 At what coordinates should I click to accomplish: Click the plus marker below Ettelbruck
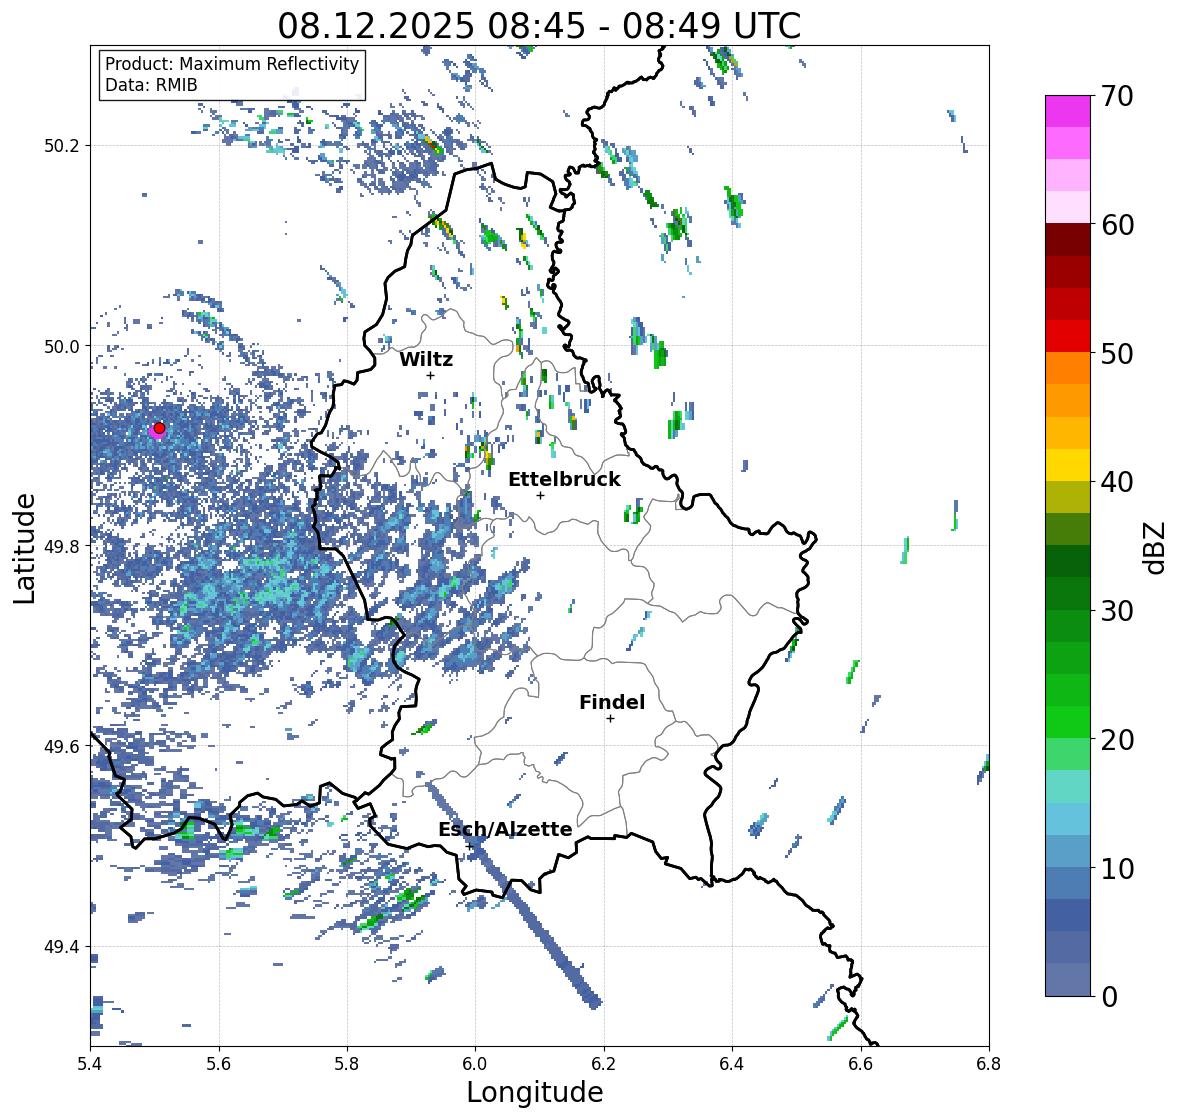tap(540, 495)
